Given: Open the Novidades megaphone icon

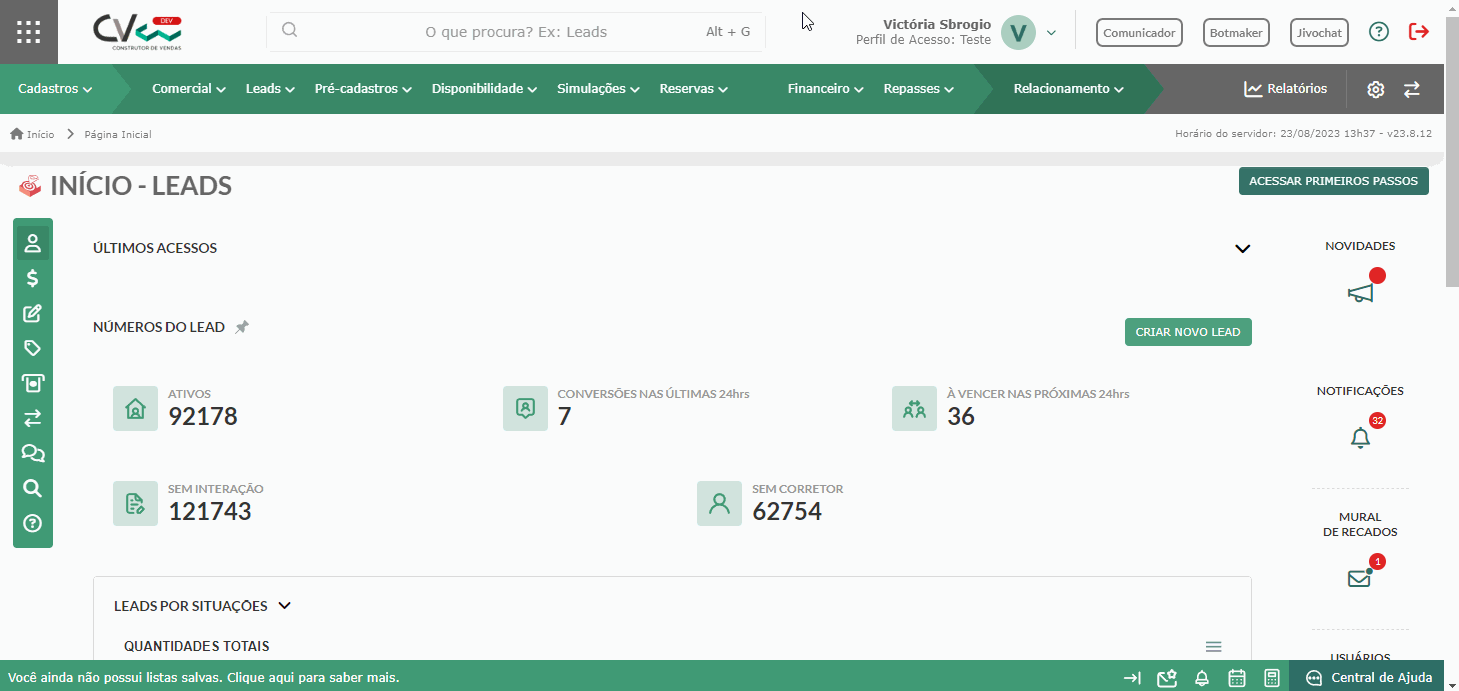Looking at the screenshot, I should 1360,292.
